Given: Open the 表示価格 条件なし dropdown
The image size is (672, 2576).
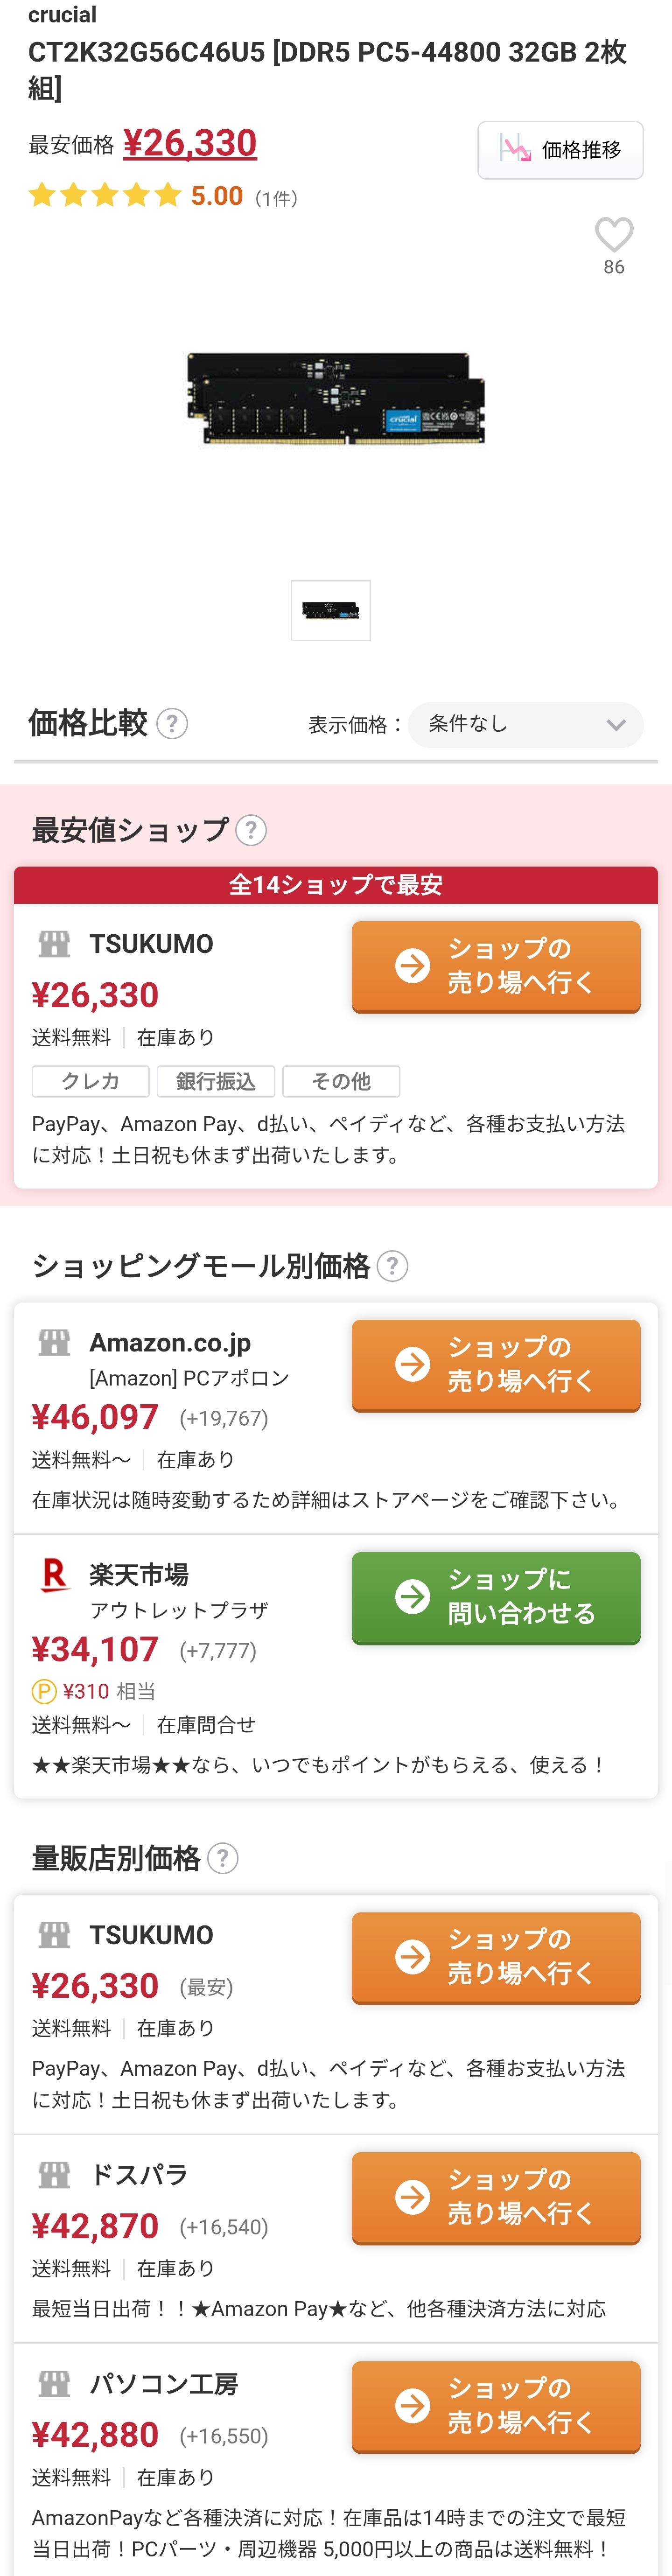Looking at the screenshot, I should 525,724.
